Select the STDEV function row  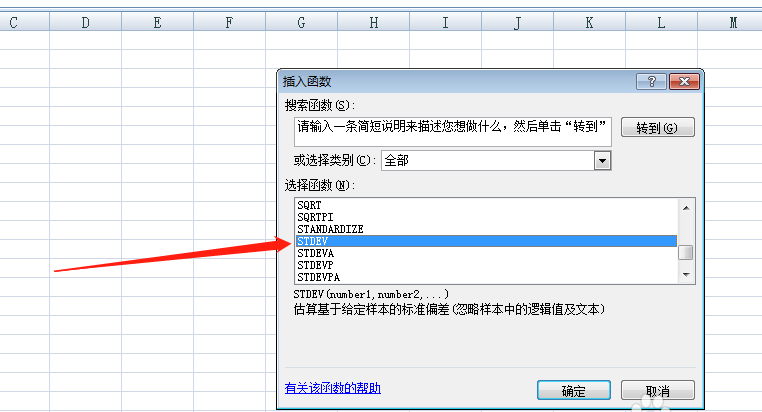[486, 241]
